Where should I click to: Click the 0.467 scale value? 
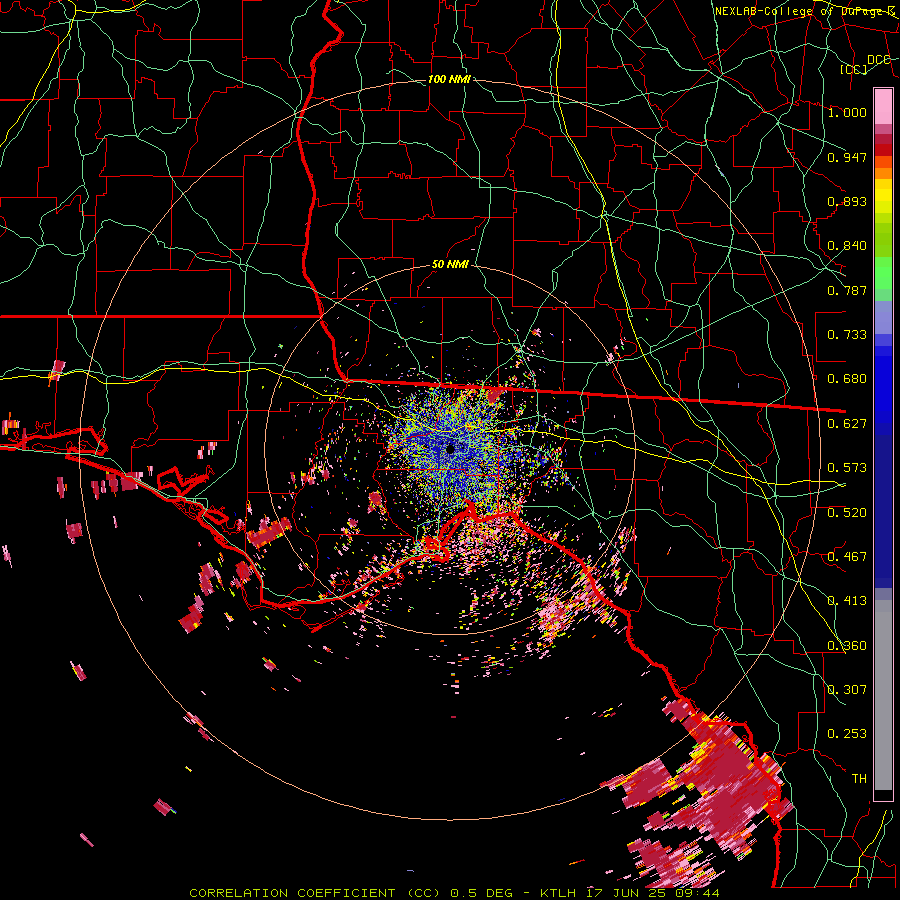pos(847,557)
